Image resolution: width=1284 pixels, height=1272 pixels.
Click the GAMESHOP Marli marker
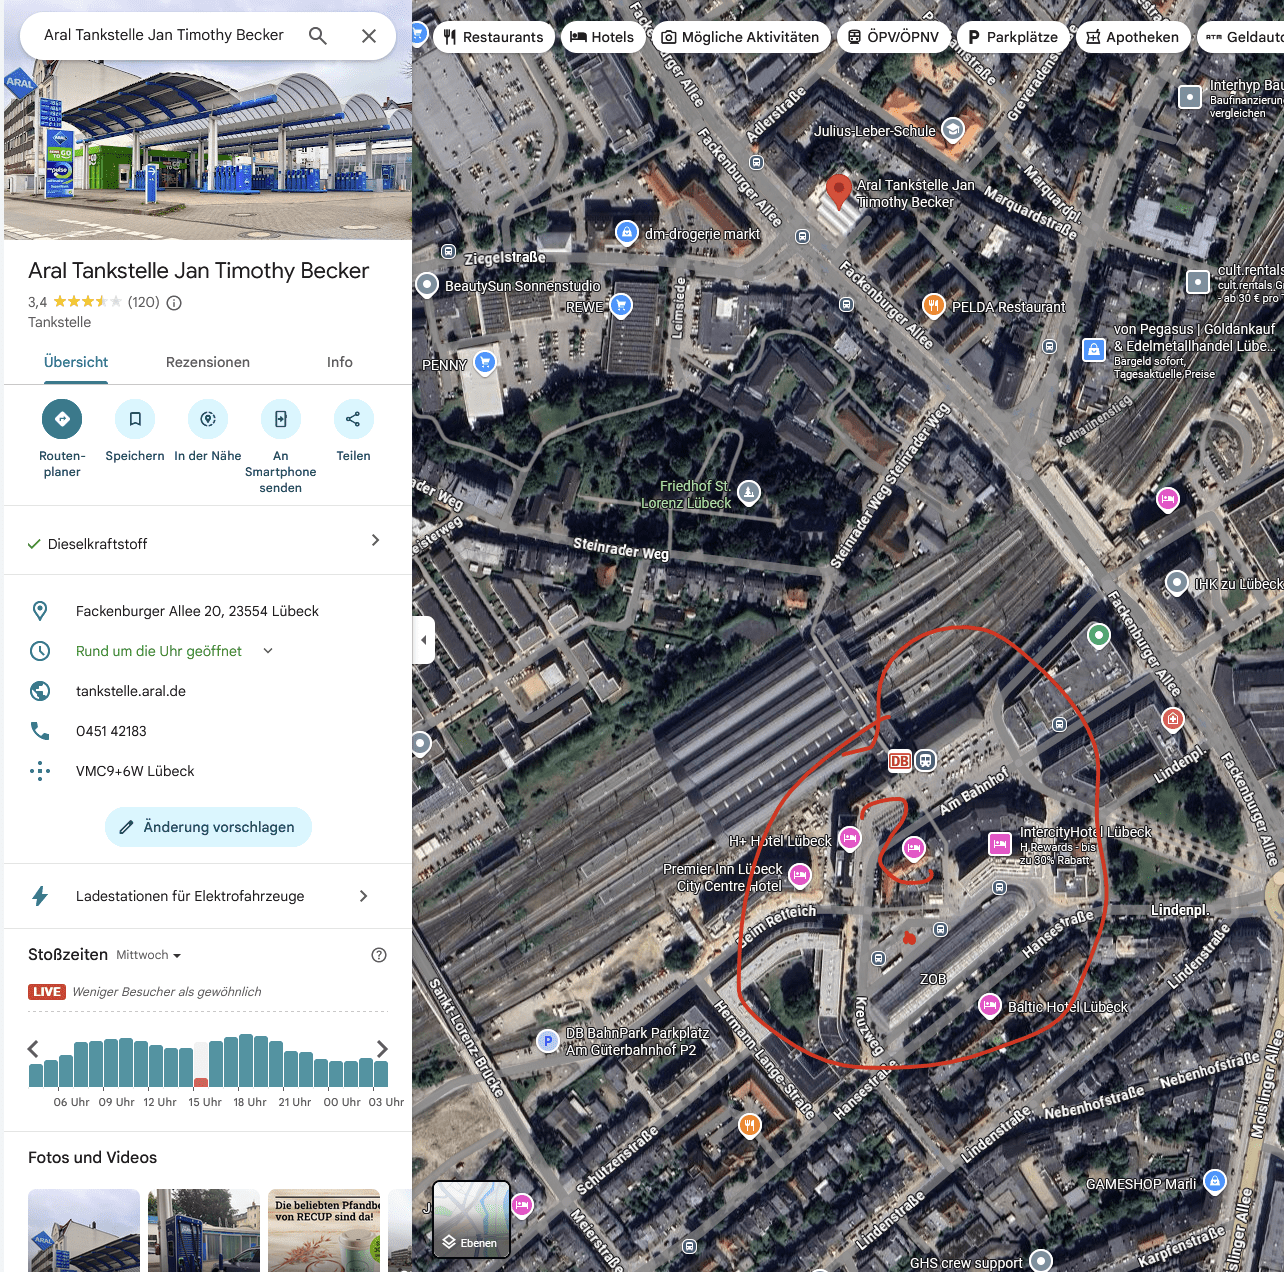click(1215, 1182)
